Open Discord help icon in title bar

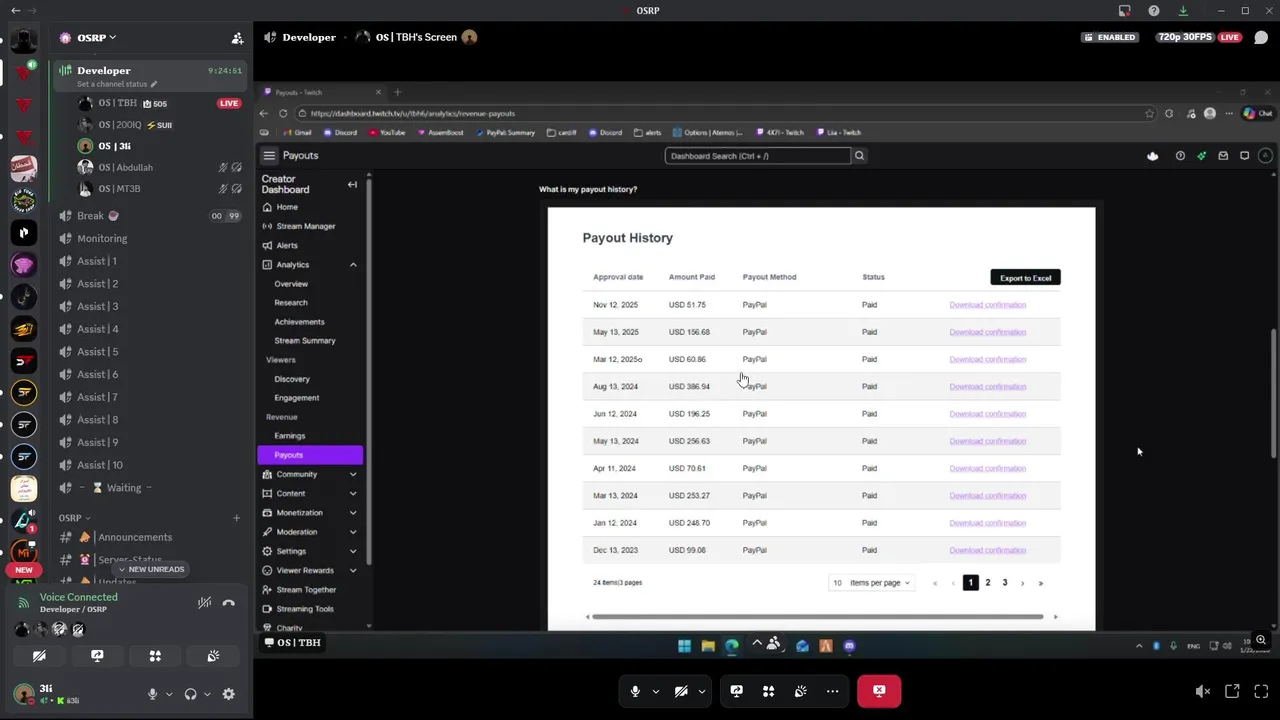coord(1154,10)
